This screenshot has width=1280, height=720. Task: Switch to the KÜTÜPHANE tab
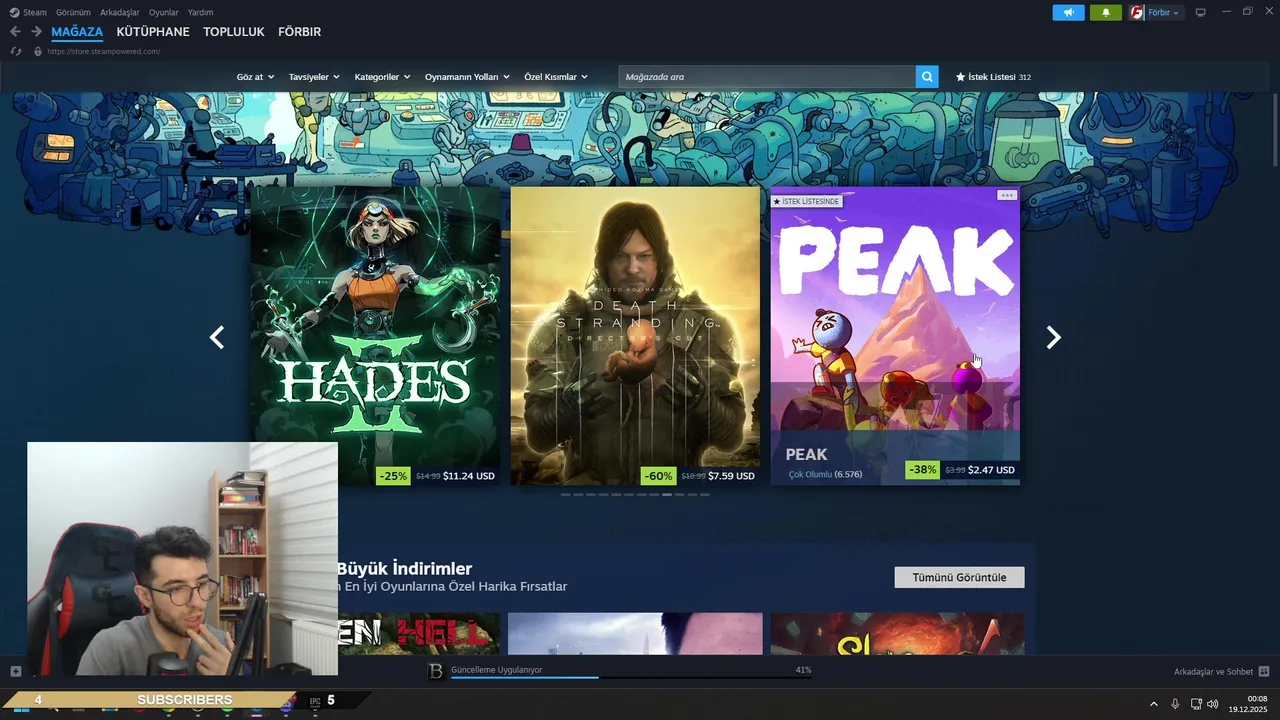click(x=153, y=32)
